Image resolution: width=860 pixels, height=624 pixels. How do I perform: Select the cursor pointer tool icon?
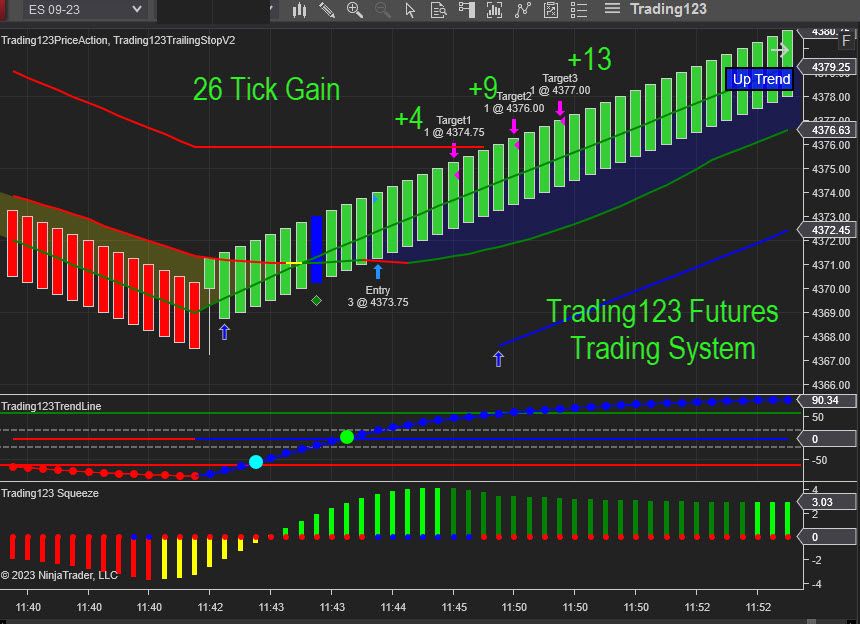coord(410,10)
